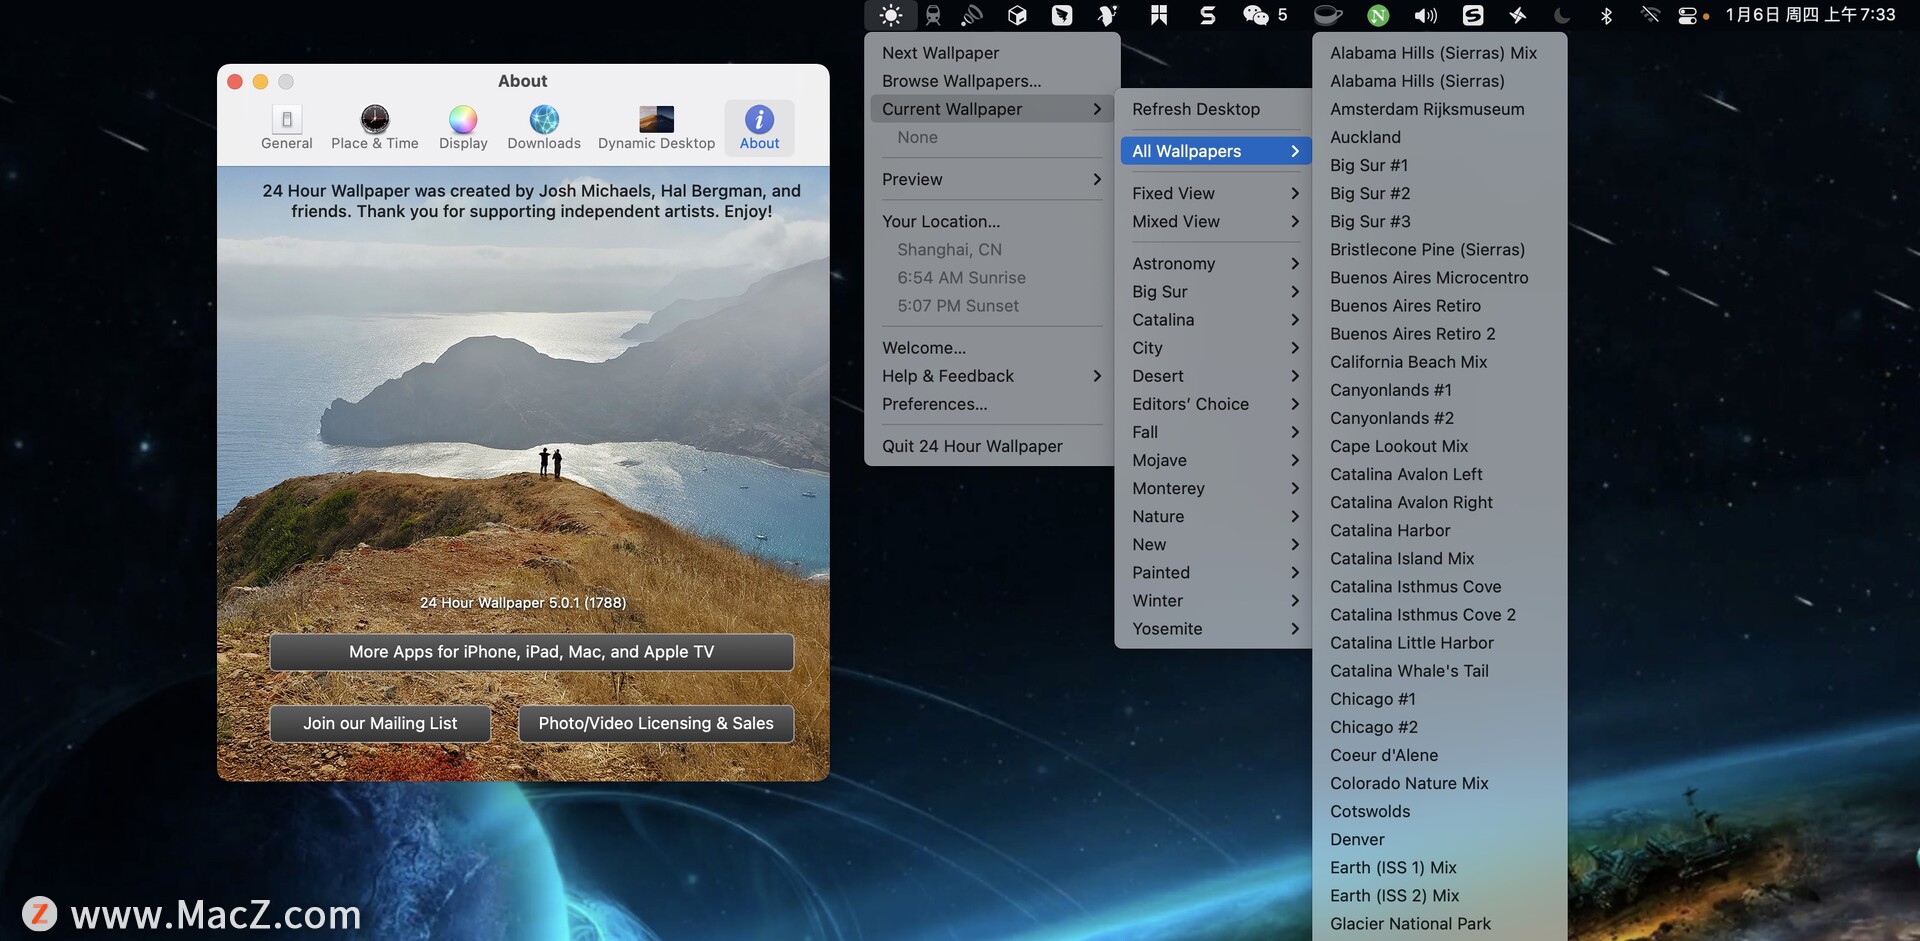Click the Sogou S input method icon

[1473, 15]
